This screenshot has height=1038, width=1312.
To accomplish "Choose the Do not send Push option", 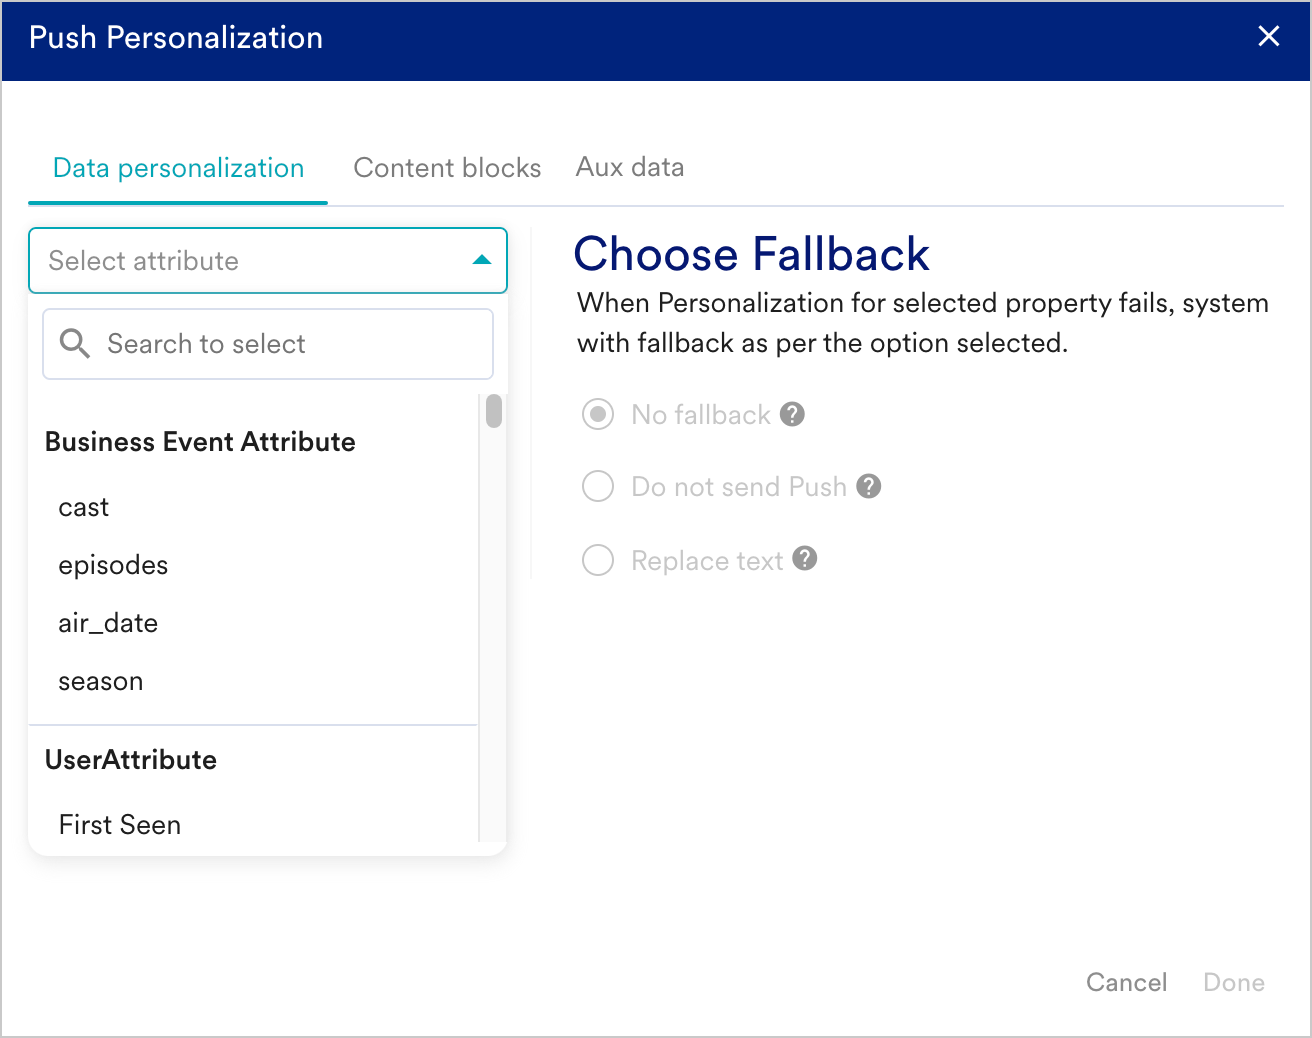I will (598, 487).
